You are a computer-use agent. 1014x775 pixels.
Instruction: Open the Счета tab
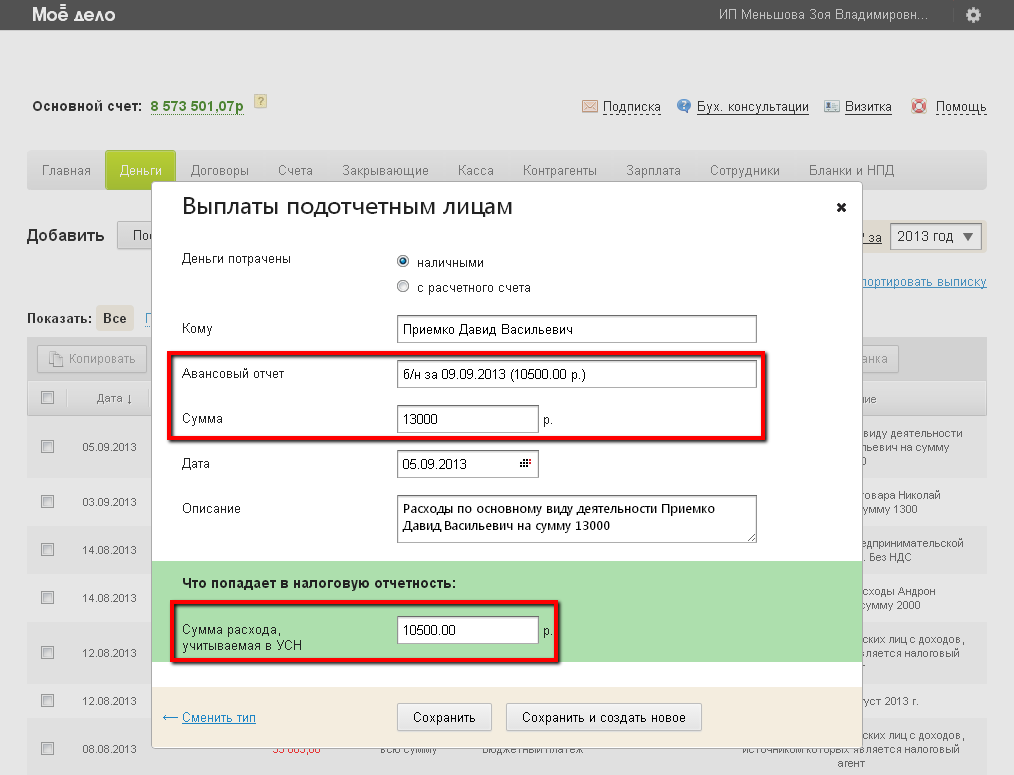click(296, 170)
